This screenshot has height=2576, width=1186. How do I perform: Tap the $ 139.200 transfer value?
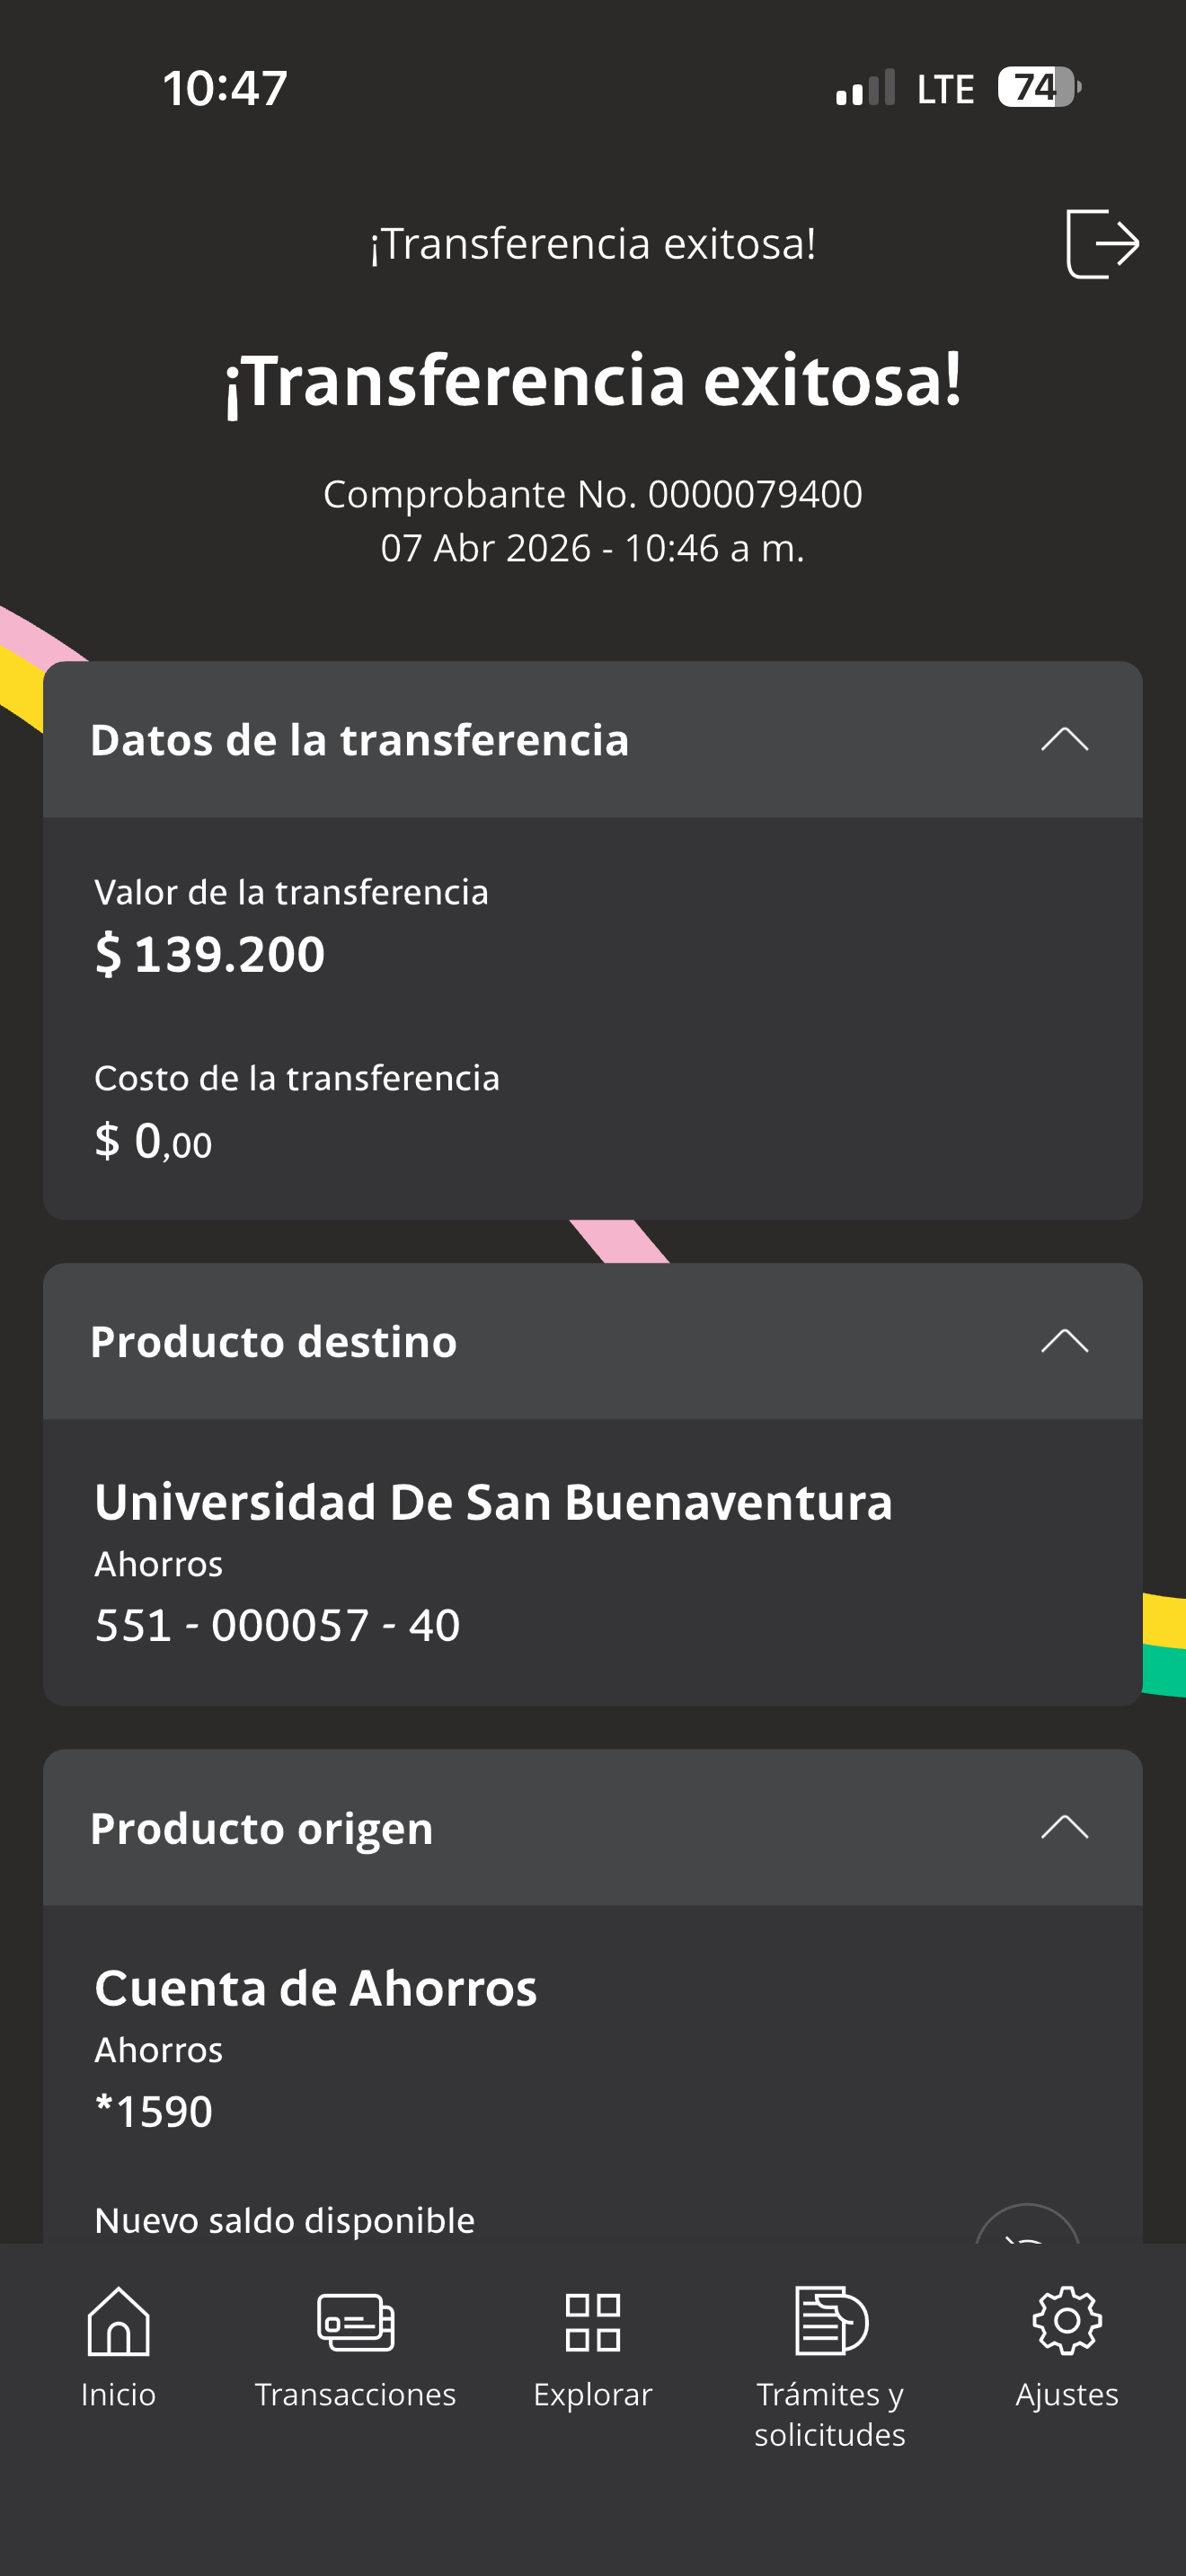[210, 953]
